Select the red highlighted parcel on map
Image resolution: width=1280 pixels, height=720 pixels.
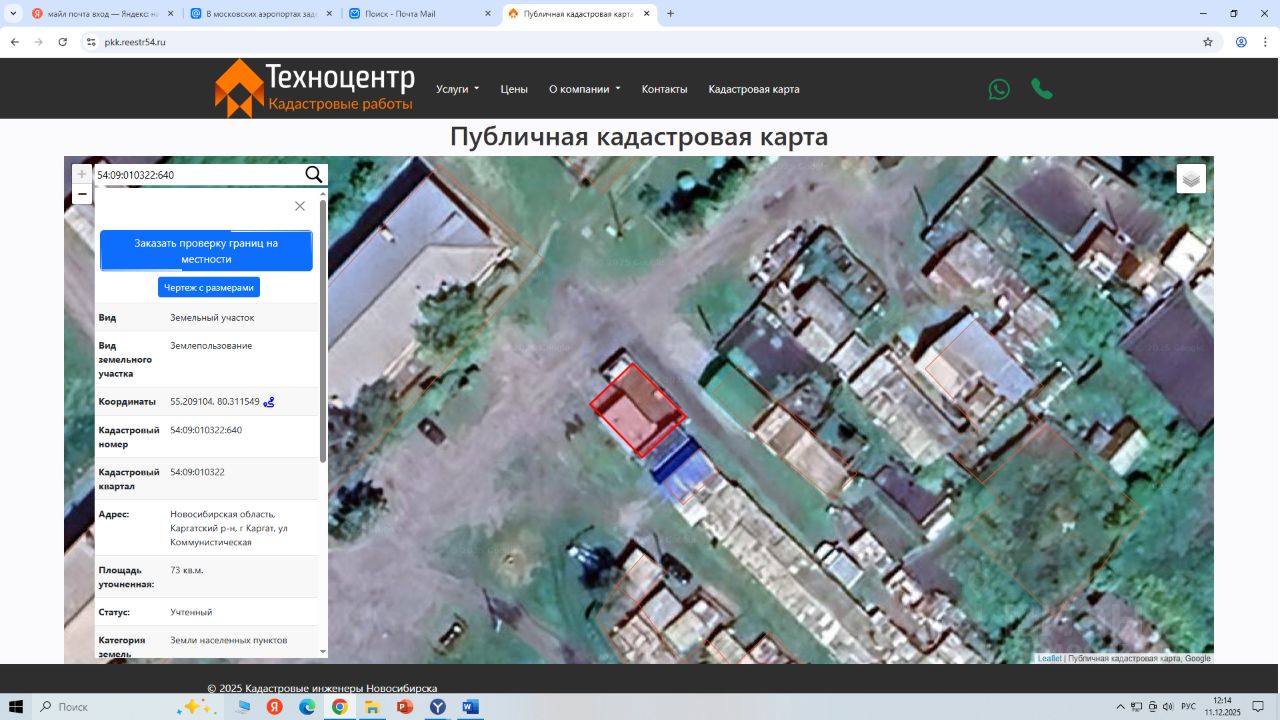[x=637, y=410]
